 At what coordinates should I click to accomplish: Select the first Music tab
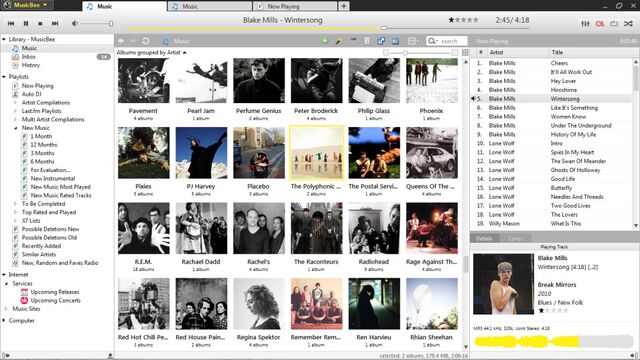[124, 6]
